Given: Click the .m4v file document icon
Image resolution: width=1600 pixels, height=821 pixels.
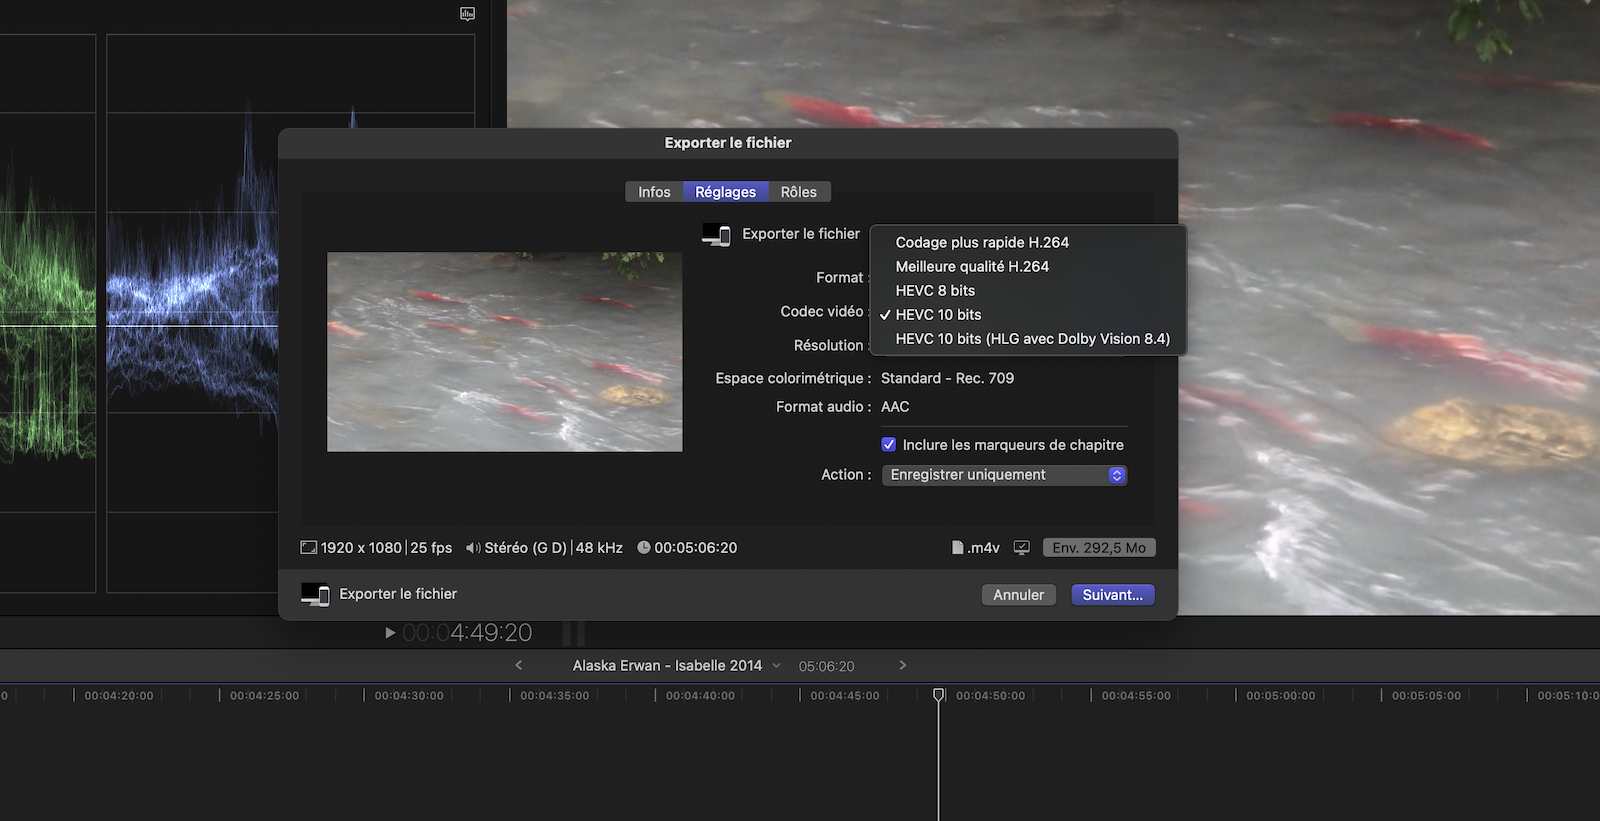Looking at the screenshot, I should [957, 548].
